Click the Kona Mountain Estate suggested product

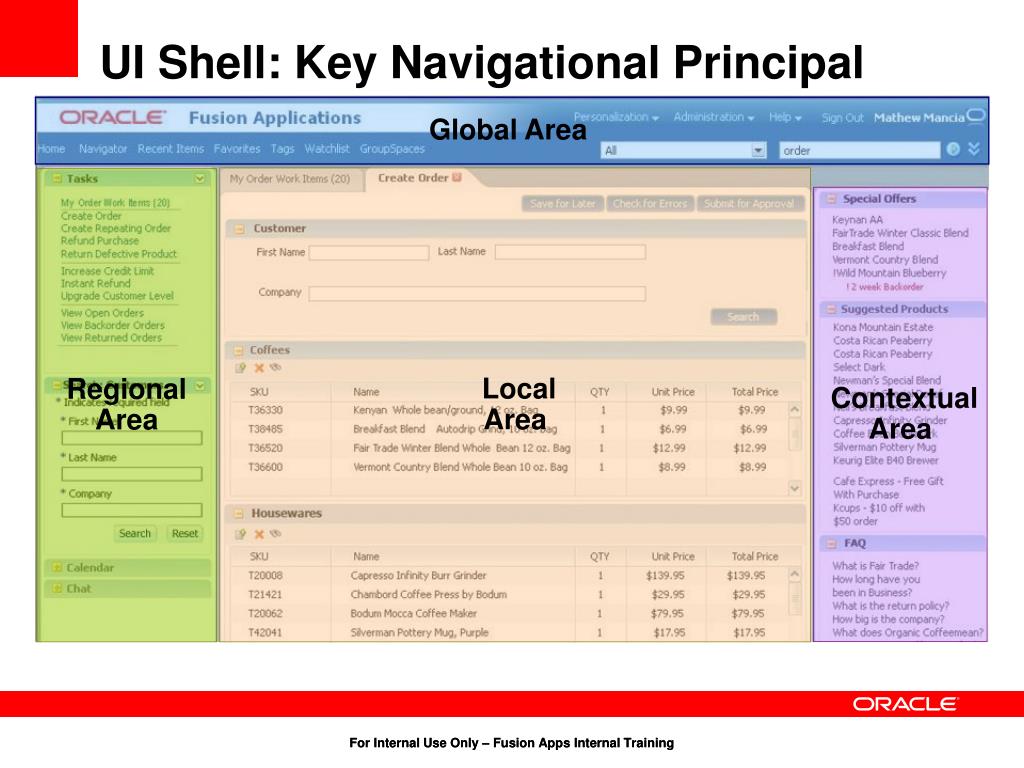coord(883,327)
